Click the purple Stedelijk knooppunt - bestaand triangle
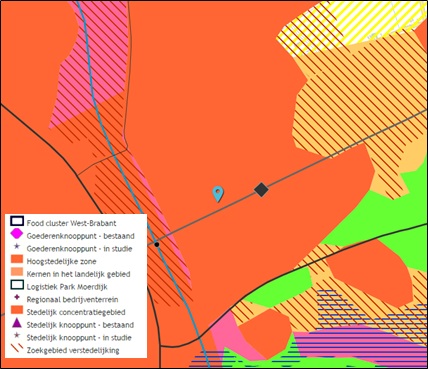The image size is (428, 369). [x=17, y=323]
